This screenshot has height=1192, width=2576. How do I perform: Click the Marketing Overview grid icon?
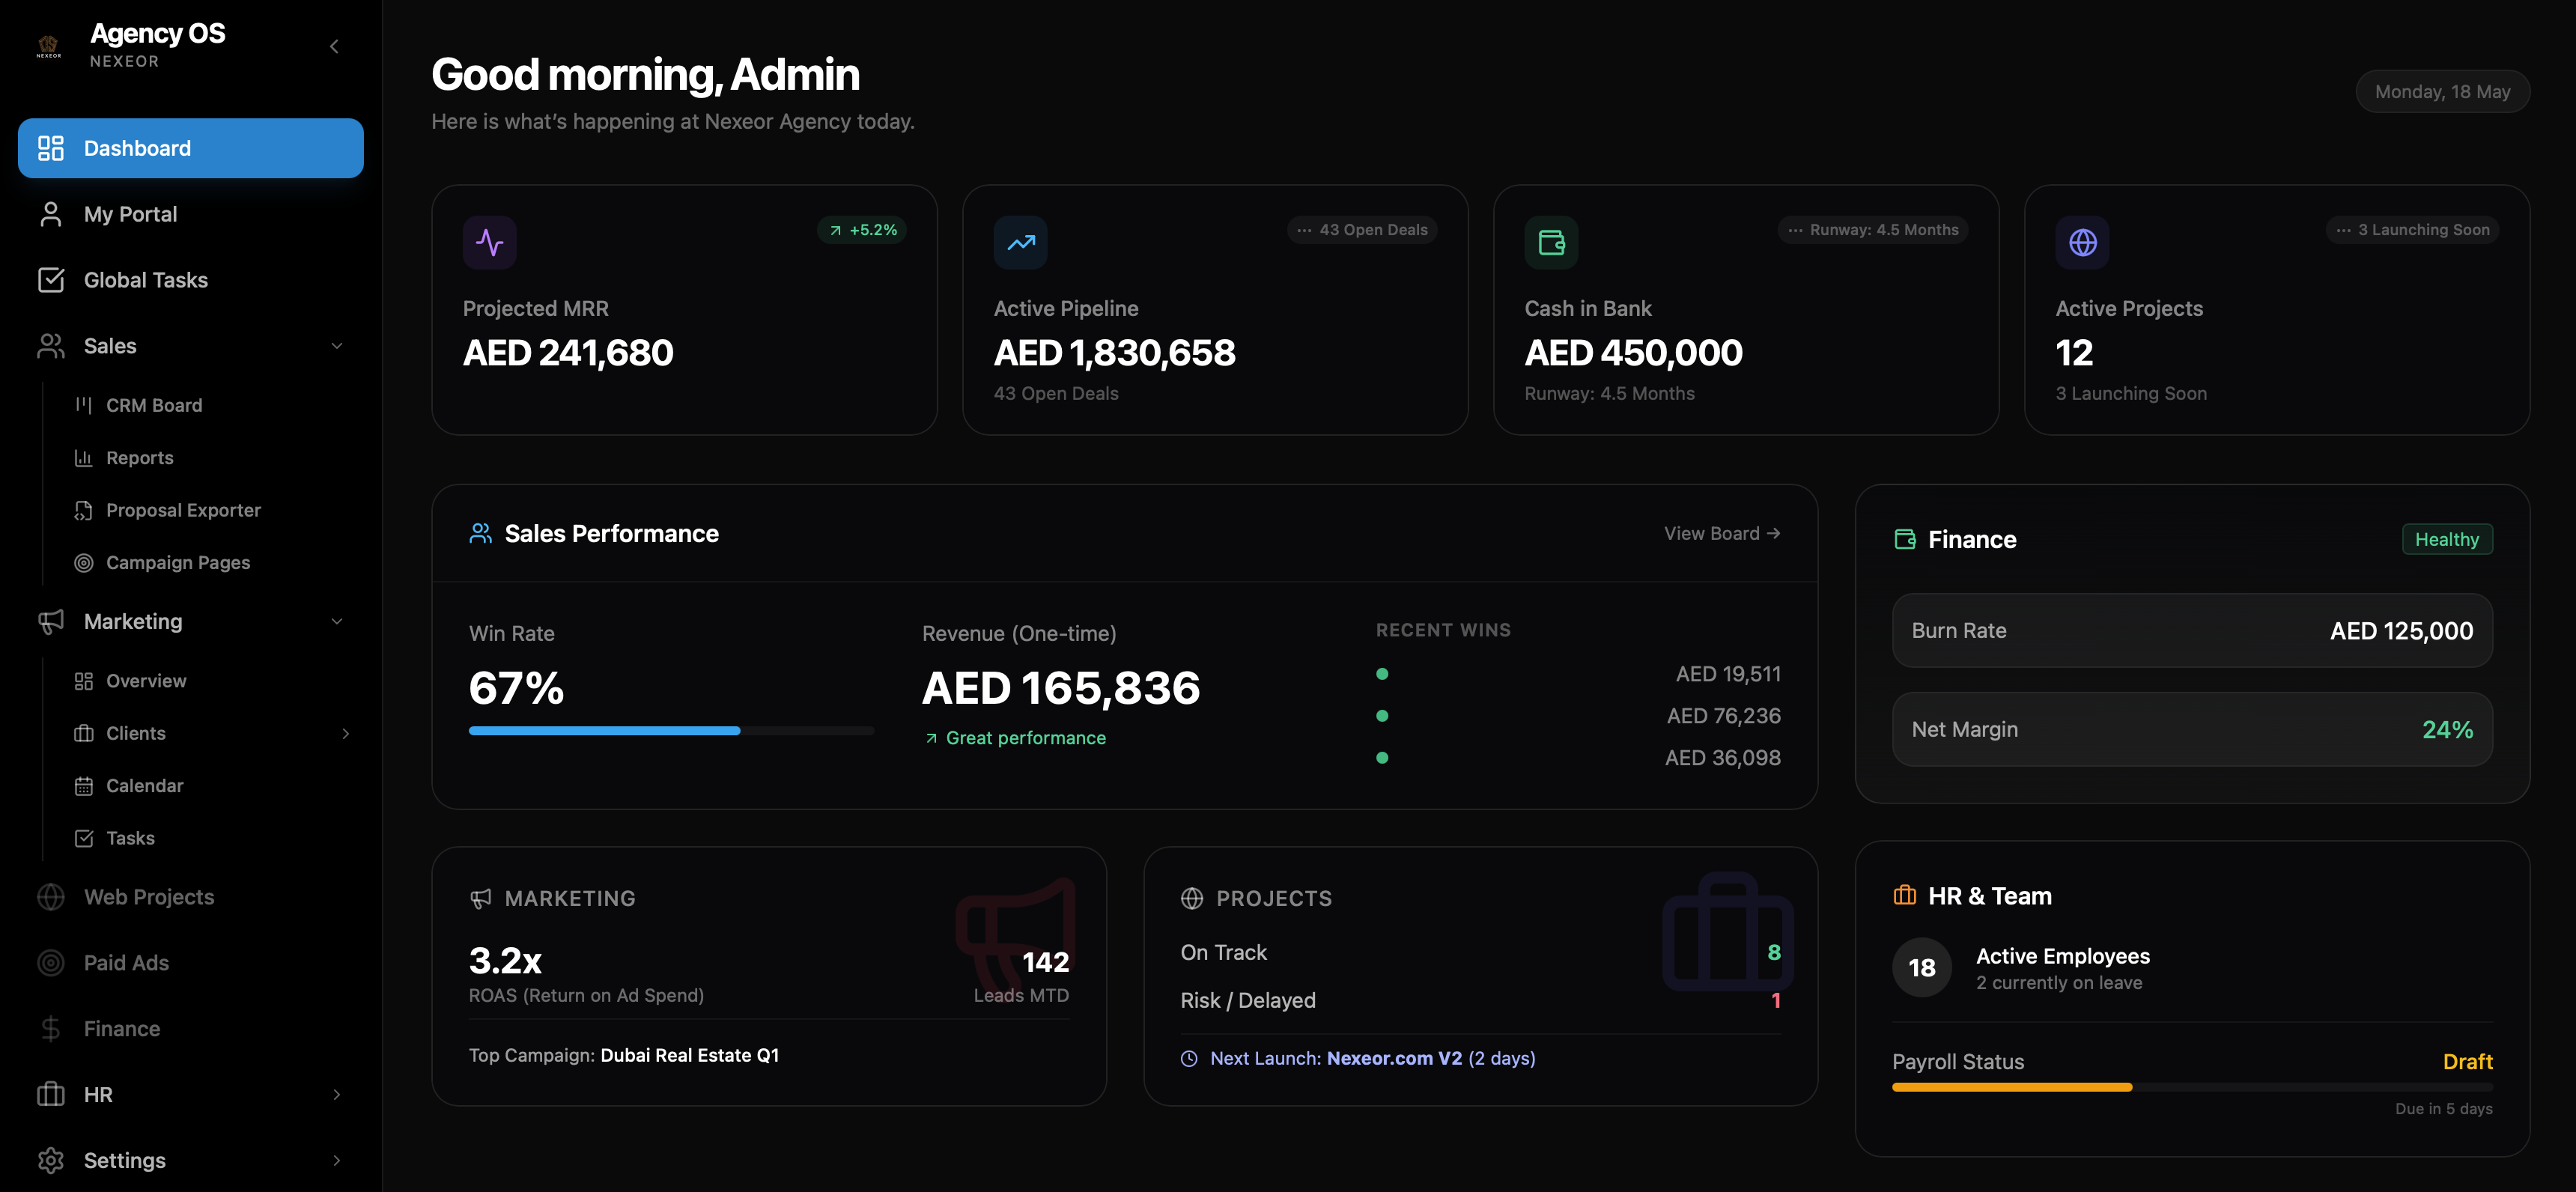click(84, 681)
